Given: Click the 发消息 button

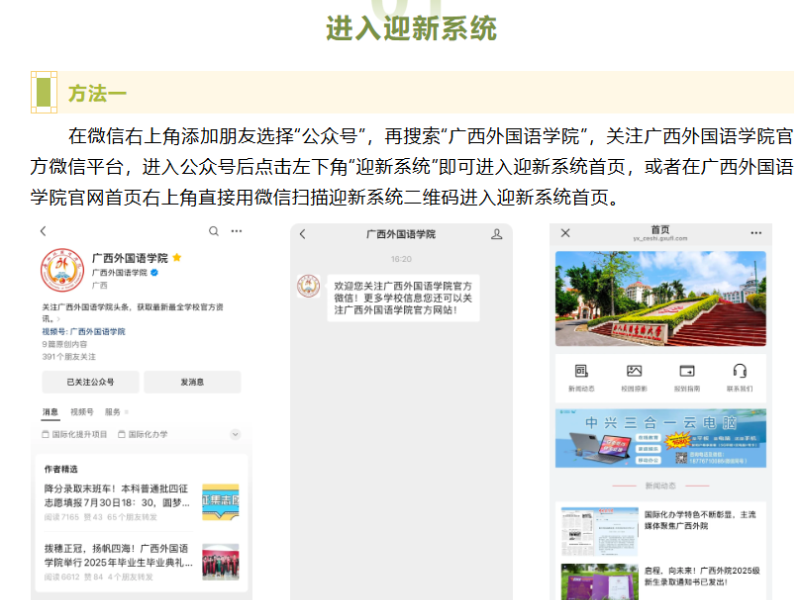Looking at the screenshot, I should (192, 382).
